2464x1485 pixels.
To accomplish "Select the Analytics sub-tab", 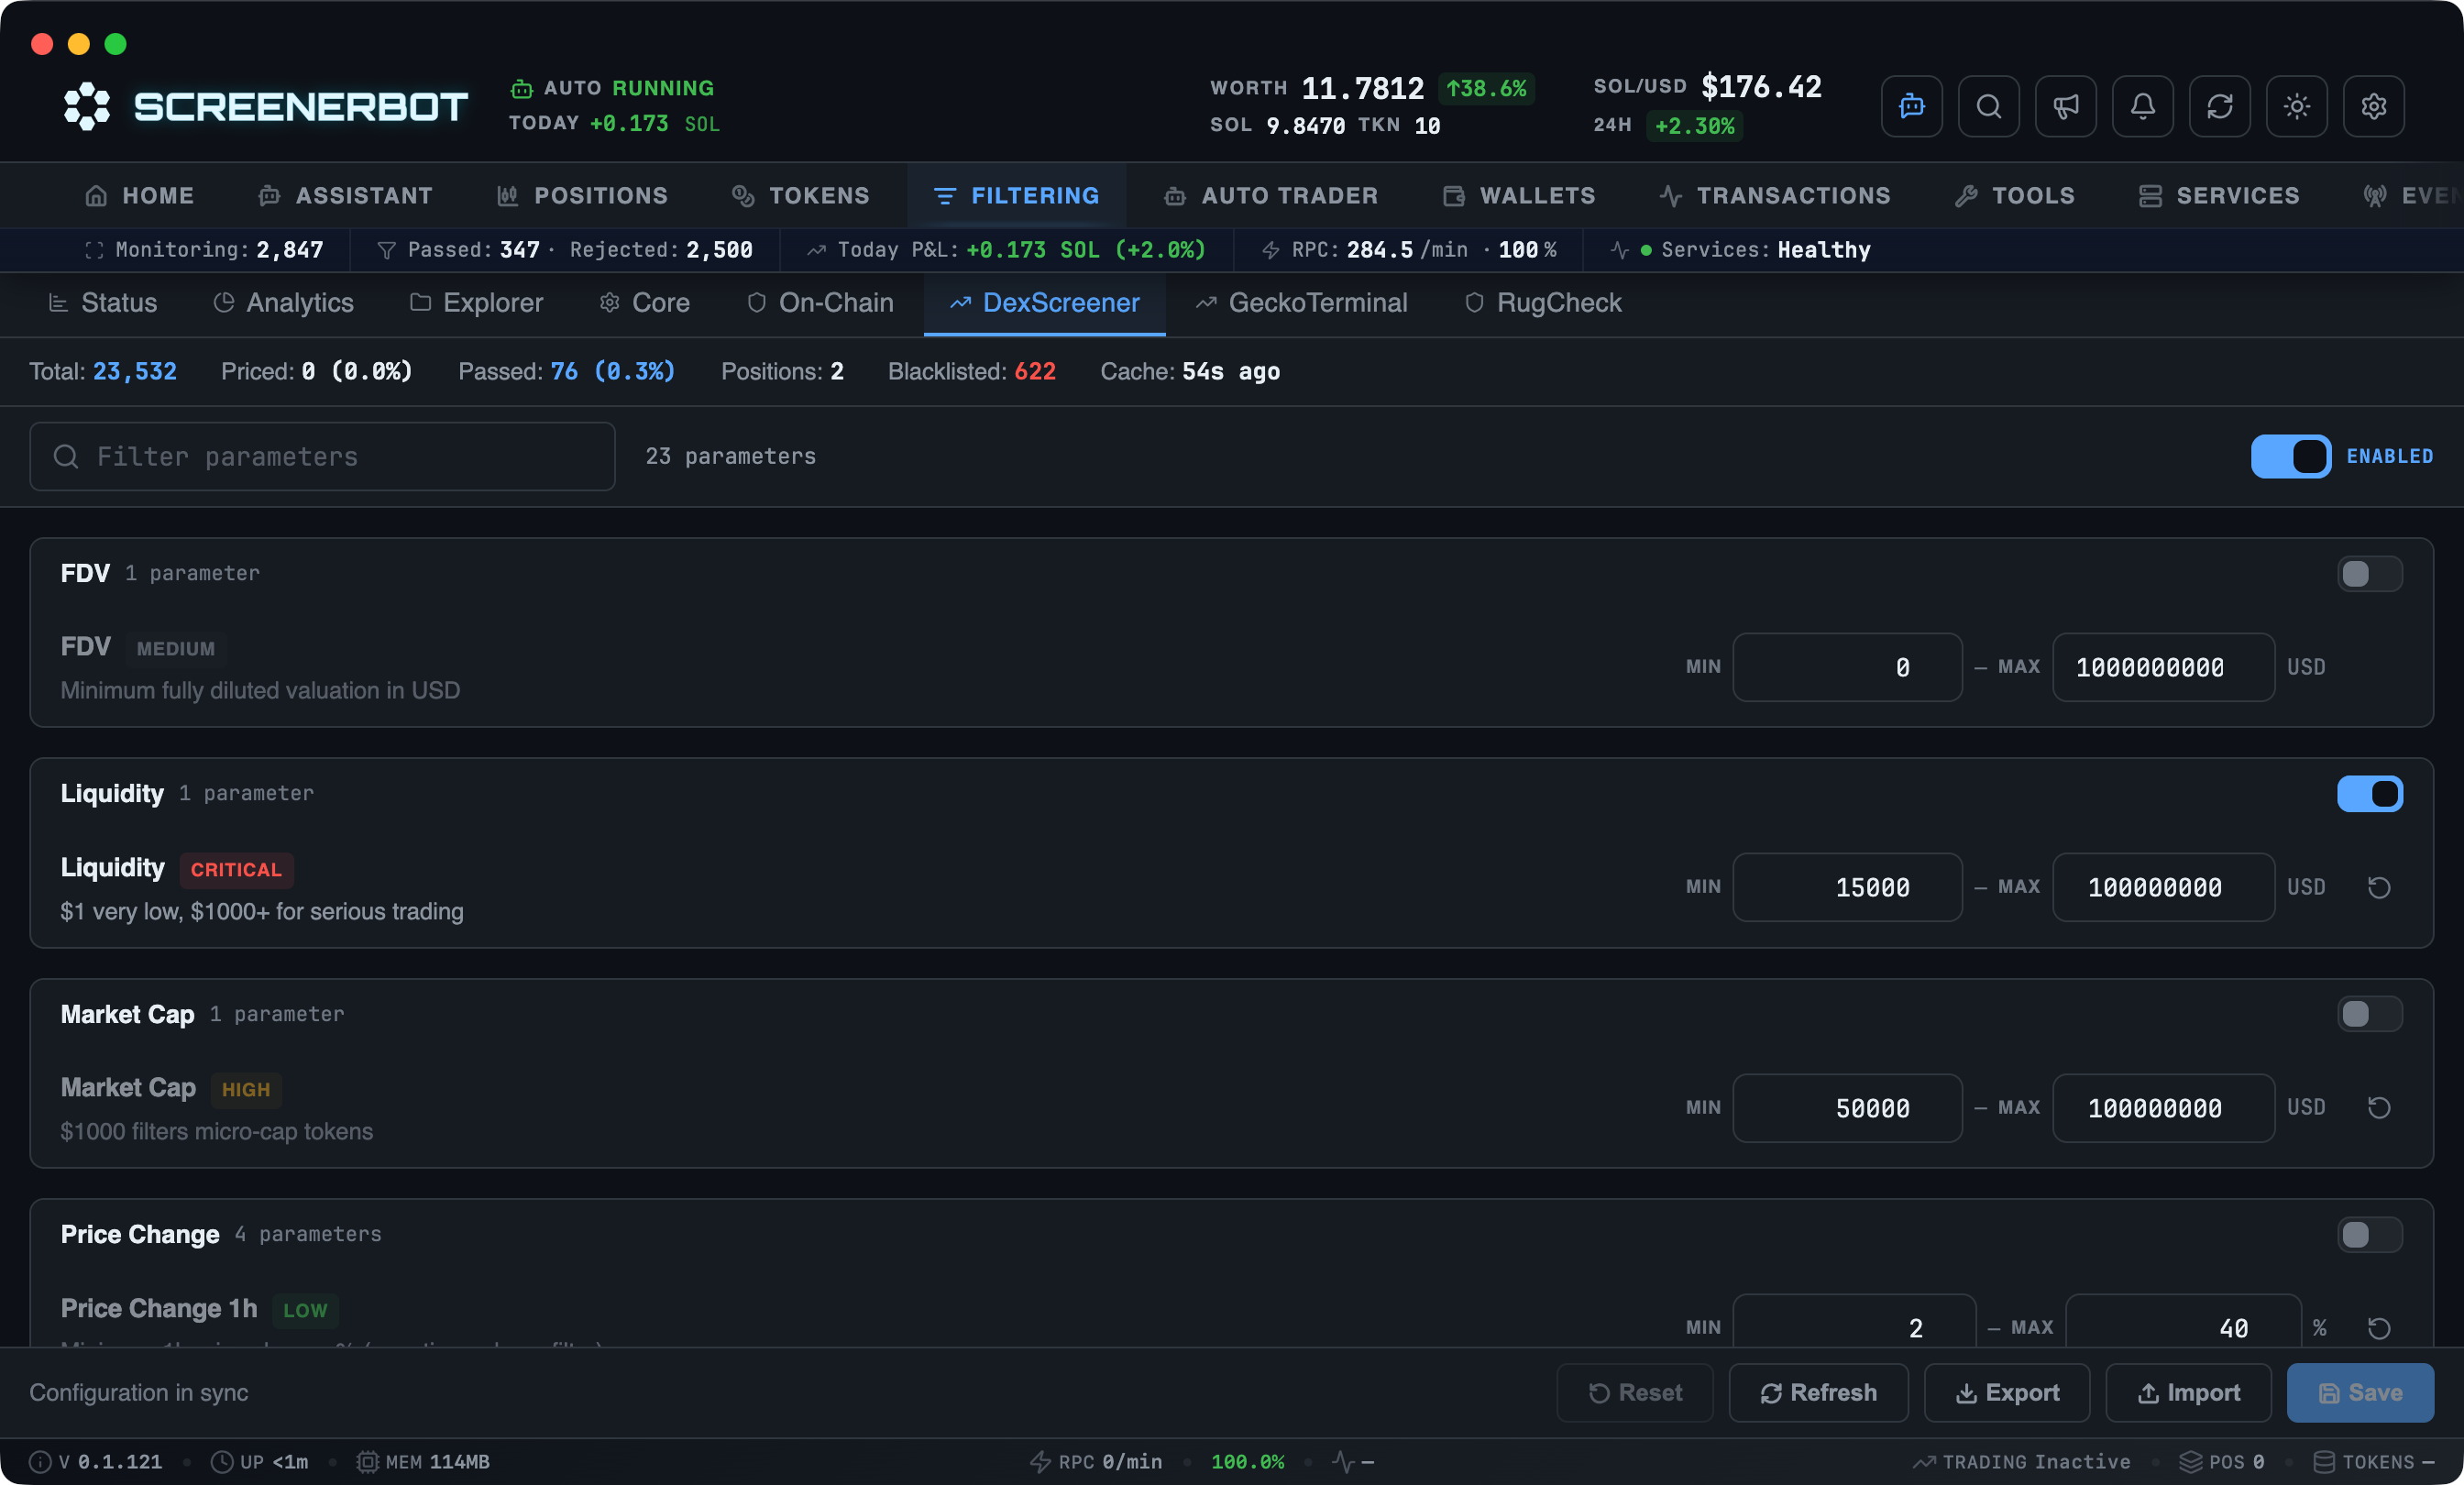I will coord(283,302).
